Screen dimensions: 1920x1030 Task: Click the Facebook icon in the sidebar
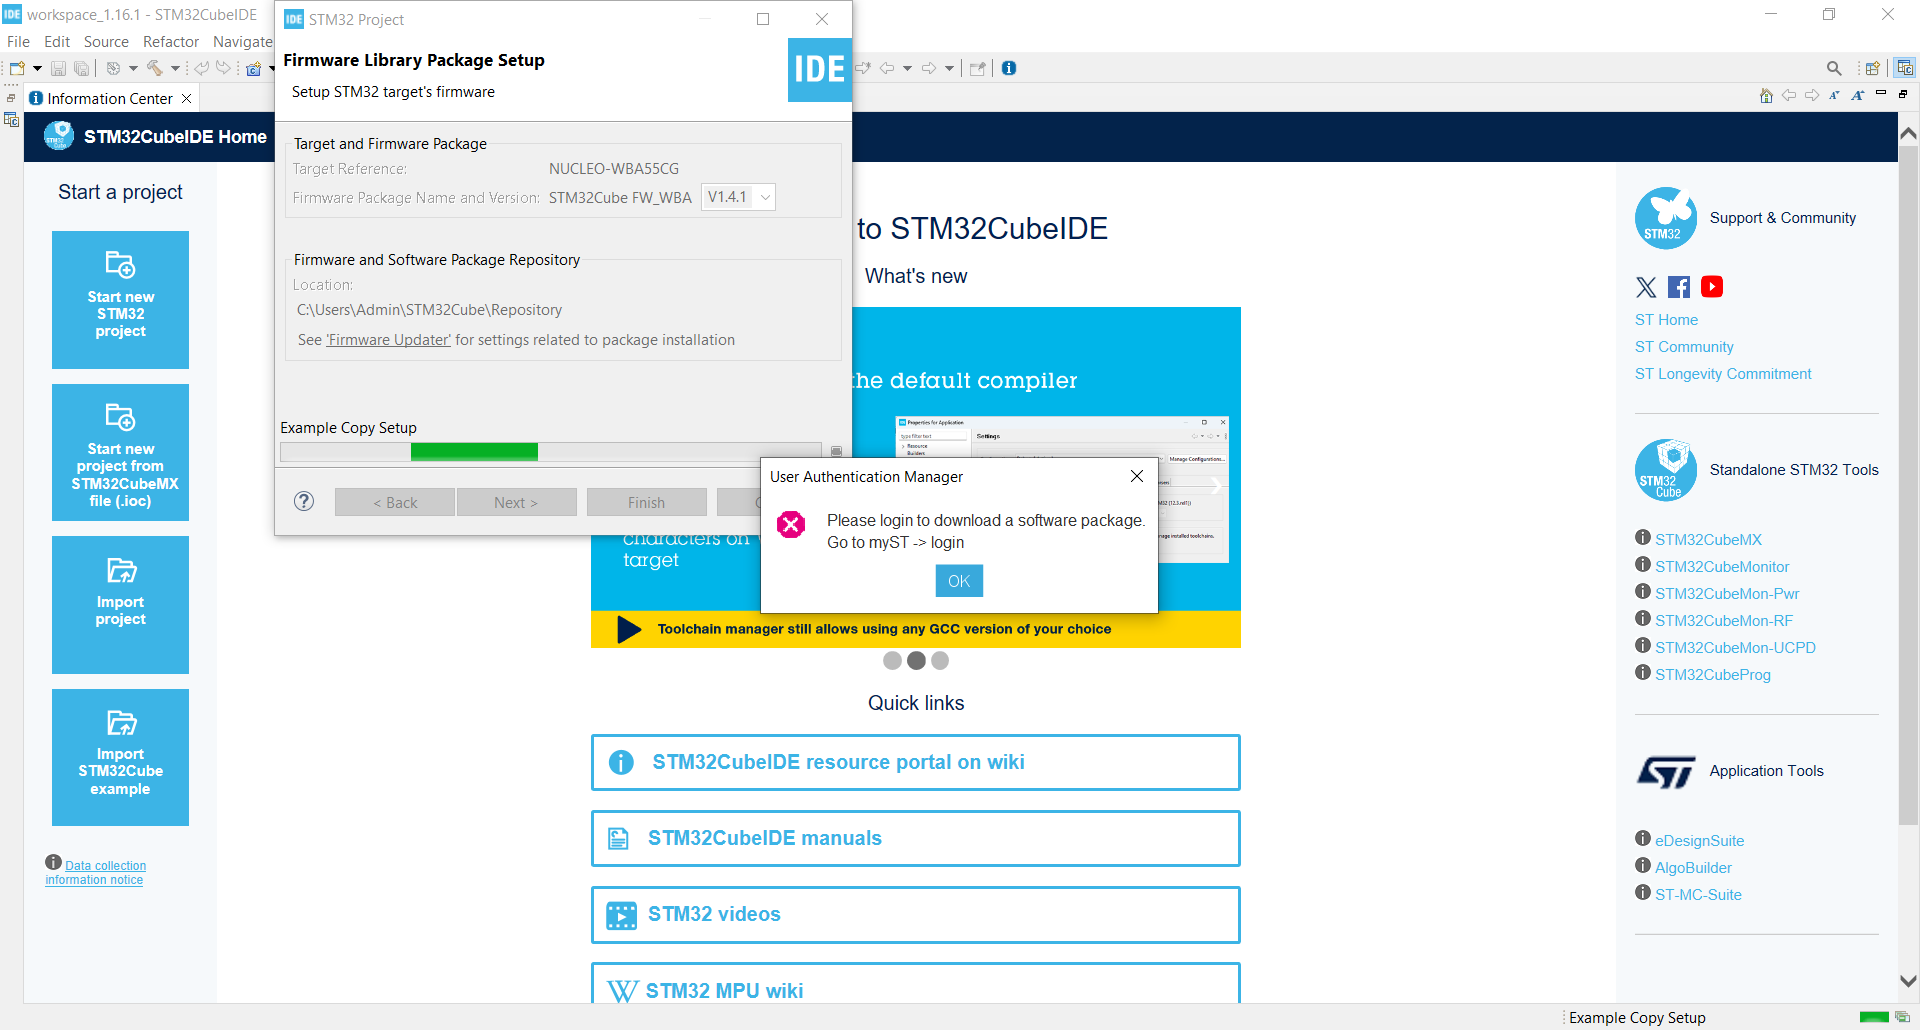click(1679, 287)
